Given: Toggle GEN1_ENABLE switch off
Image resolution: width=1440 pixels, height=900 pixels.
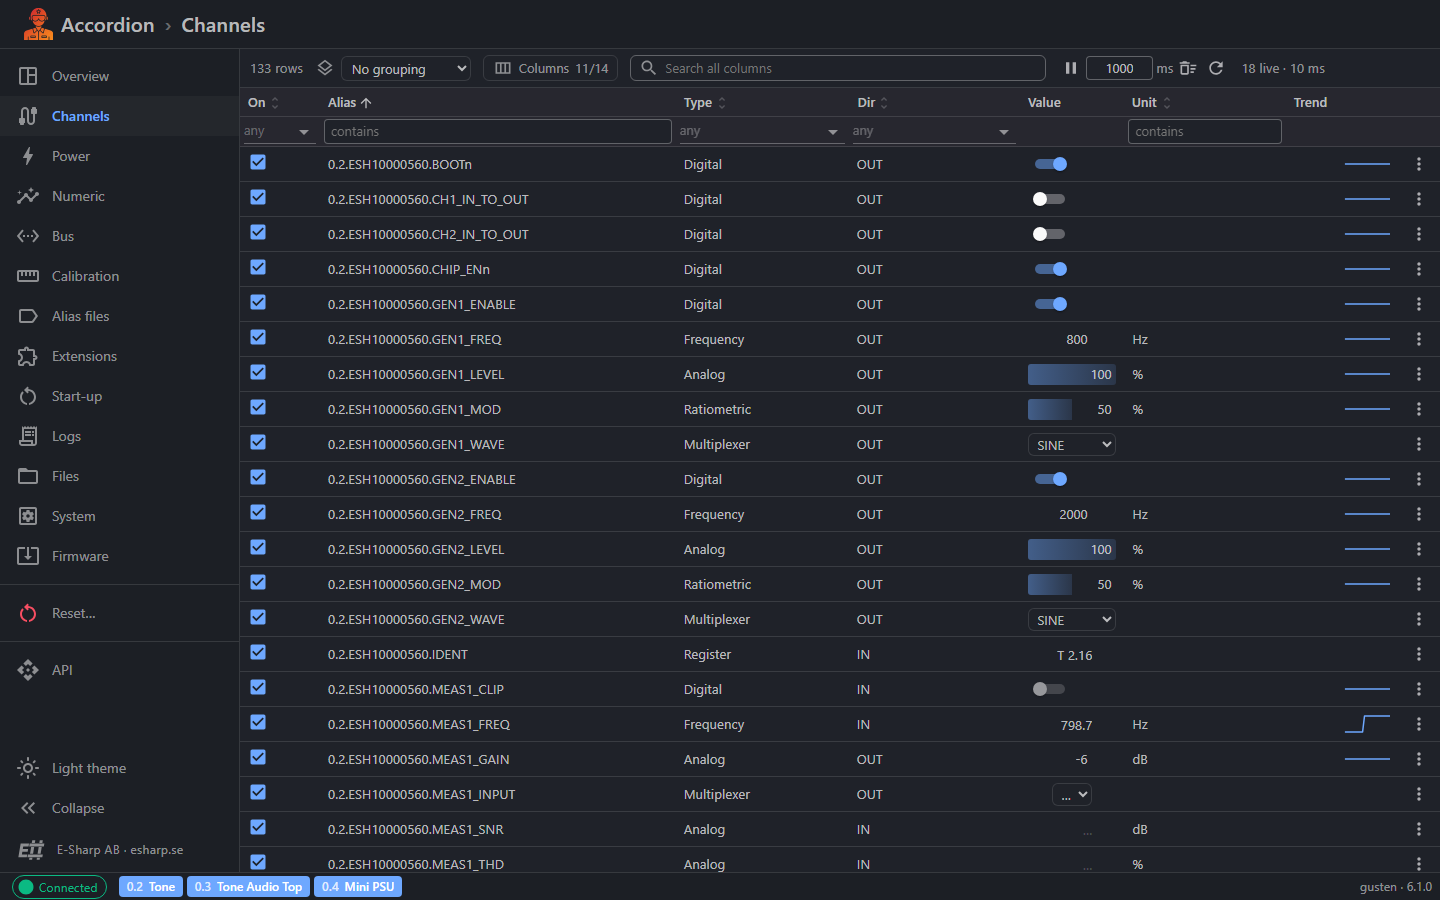Looking at the screenshot, I should pos(1051,304).
